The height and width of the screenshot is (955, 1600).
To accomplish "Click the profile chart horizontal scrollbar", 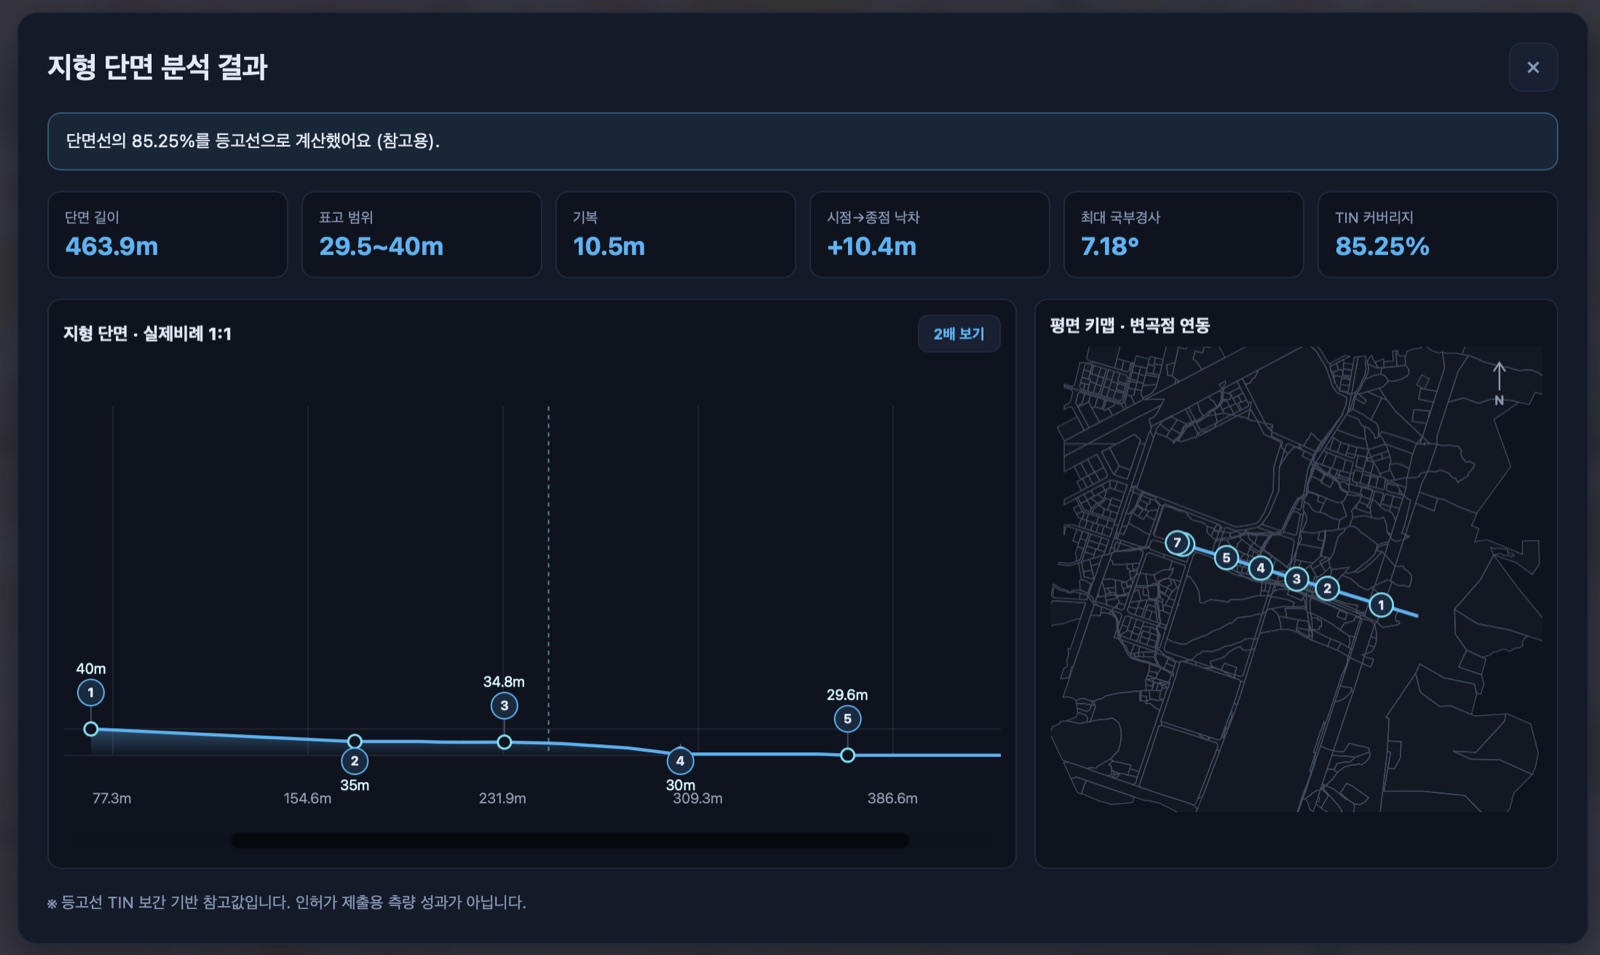I will pyautogui.click(x=569, y=841).
